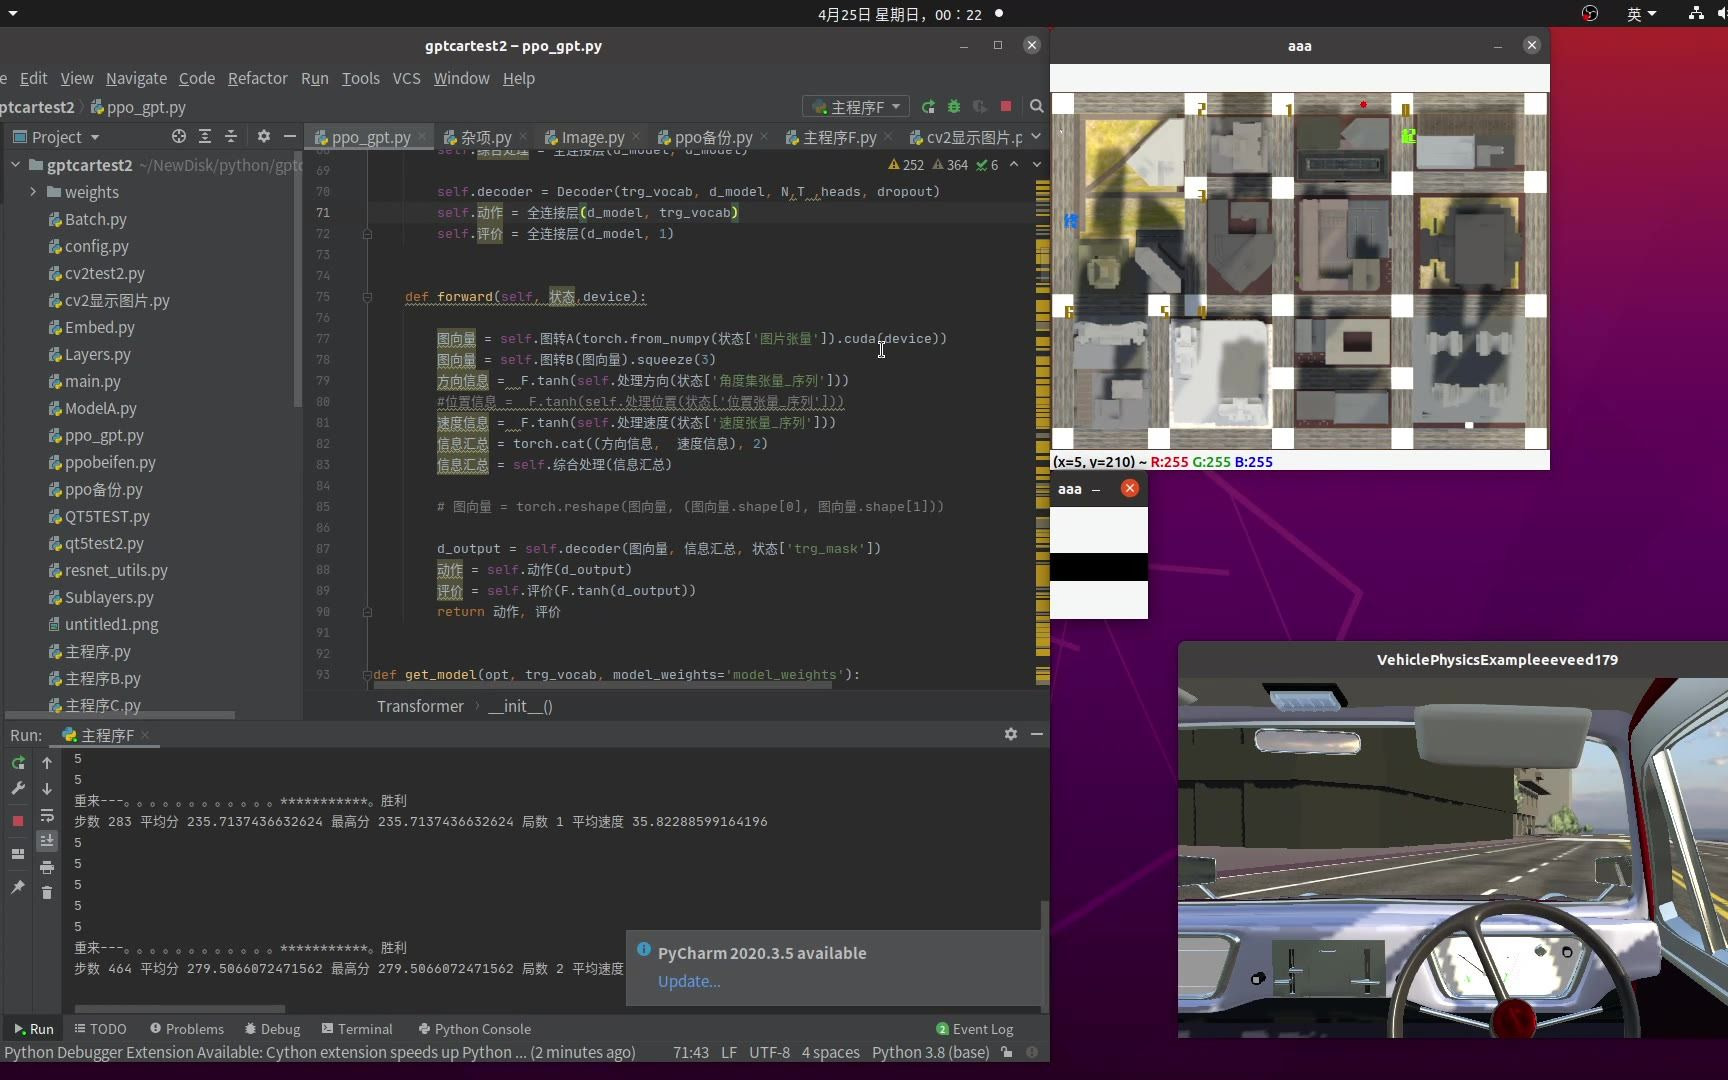The image size is (1728, 1080).
Task: Open the Debug tool window
Action: pyautogui.click(x=272, y=1029)
